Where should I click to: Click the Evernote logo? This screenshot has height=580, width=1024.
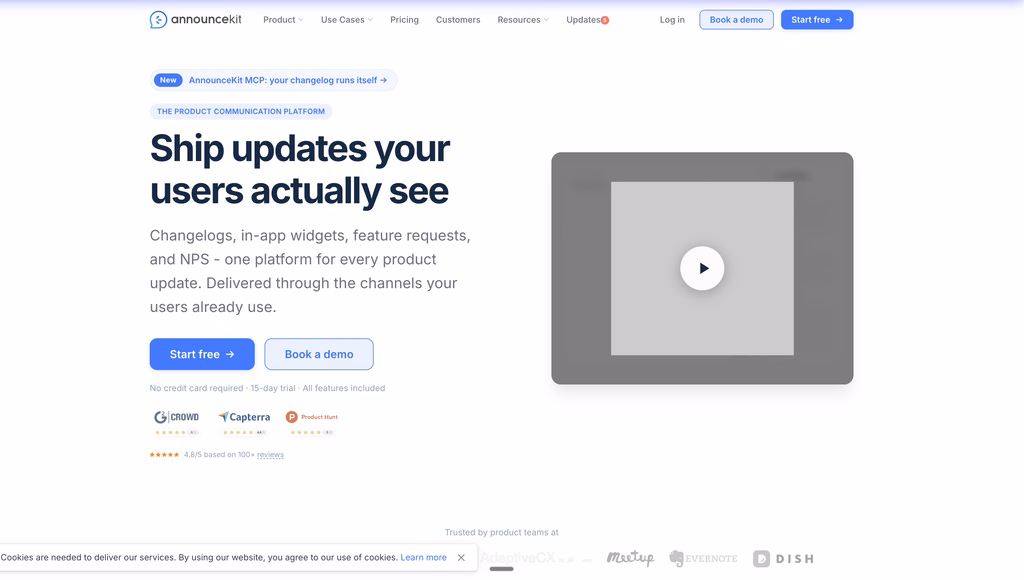(x=703, y=558)
